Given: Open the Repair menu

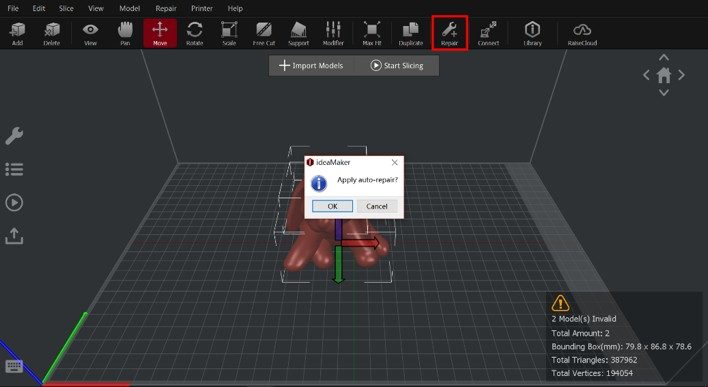Looking at the screenshot, I should click(166, 8).
